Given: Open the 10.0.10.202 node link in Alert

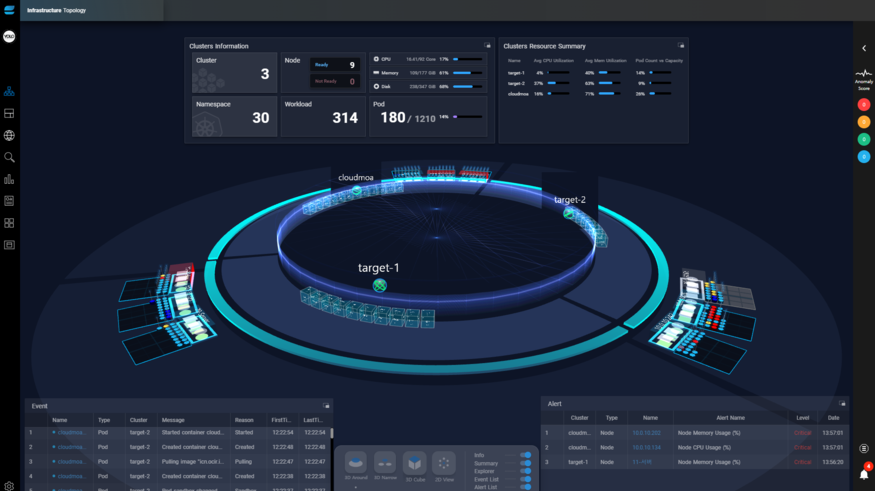Looking at the screenshot, I should (x=646, y=433).
